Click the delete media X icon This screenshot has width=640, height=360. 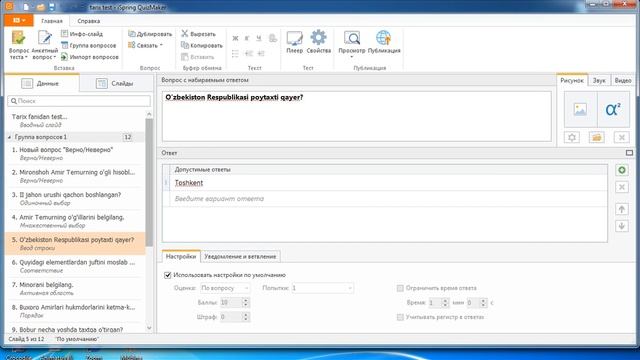[622, 138]
